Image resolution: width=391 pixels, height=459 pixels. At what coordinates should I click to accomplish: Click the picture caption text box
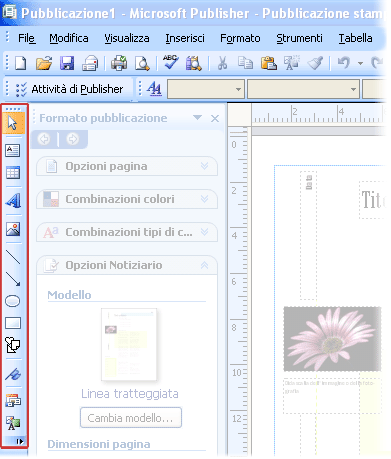(x=332, y=396)
